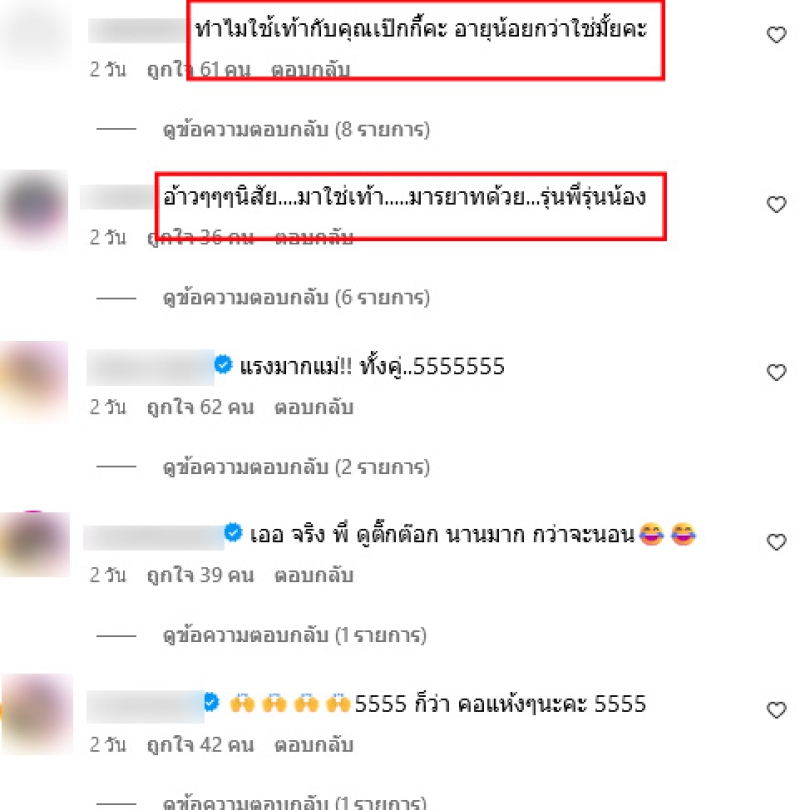Like the แรงมากแม่!! comment heart
This screenshot has height=810, width=800.
[776, 372]
